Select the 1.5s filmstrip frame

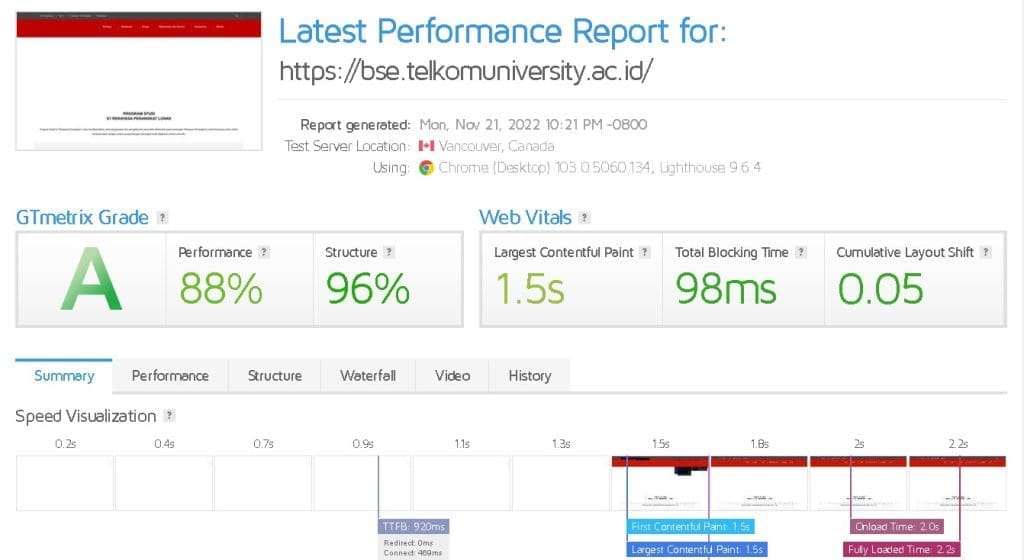[x=660, y=483]
